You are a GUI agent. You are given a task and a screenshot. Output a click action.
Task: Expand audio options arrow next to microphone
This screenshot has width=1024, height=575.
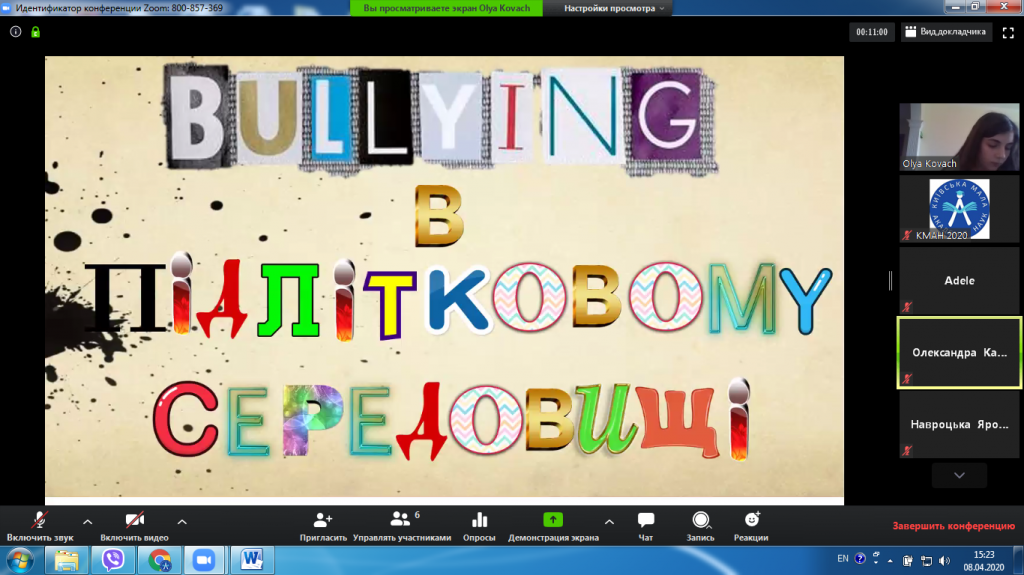pos(88,521)
